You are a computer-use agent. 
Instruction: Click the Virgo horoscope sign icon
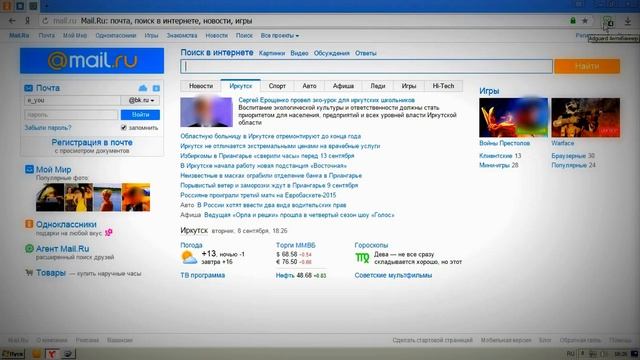(x=362, y=258)
